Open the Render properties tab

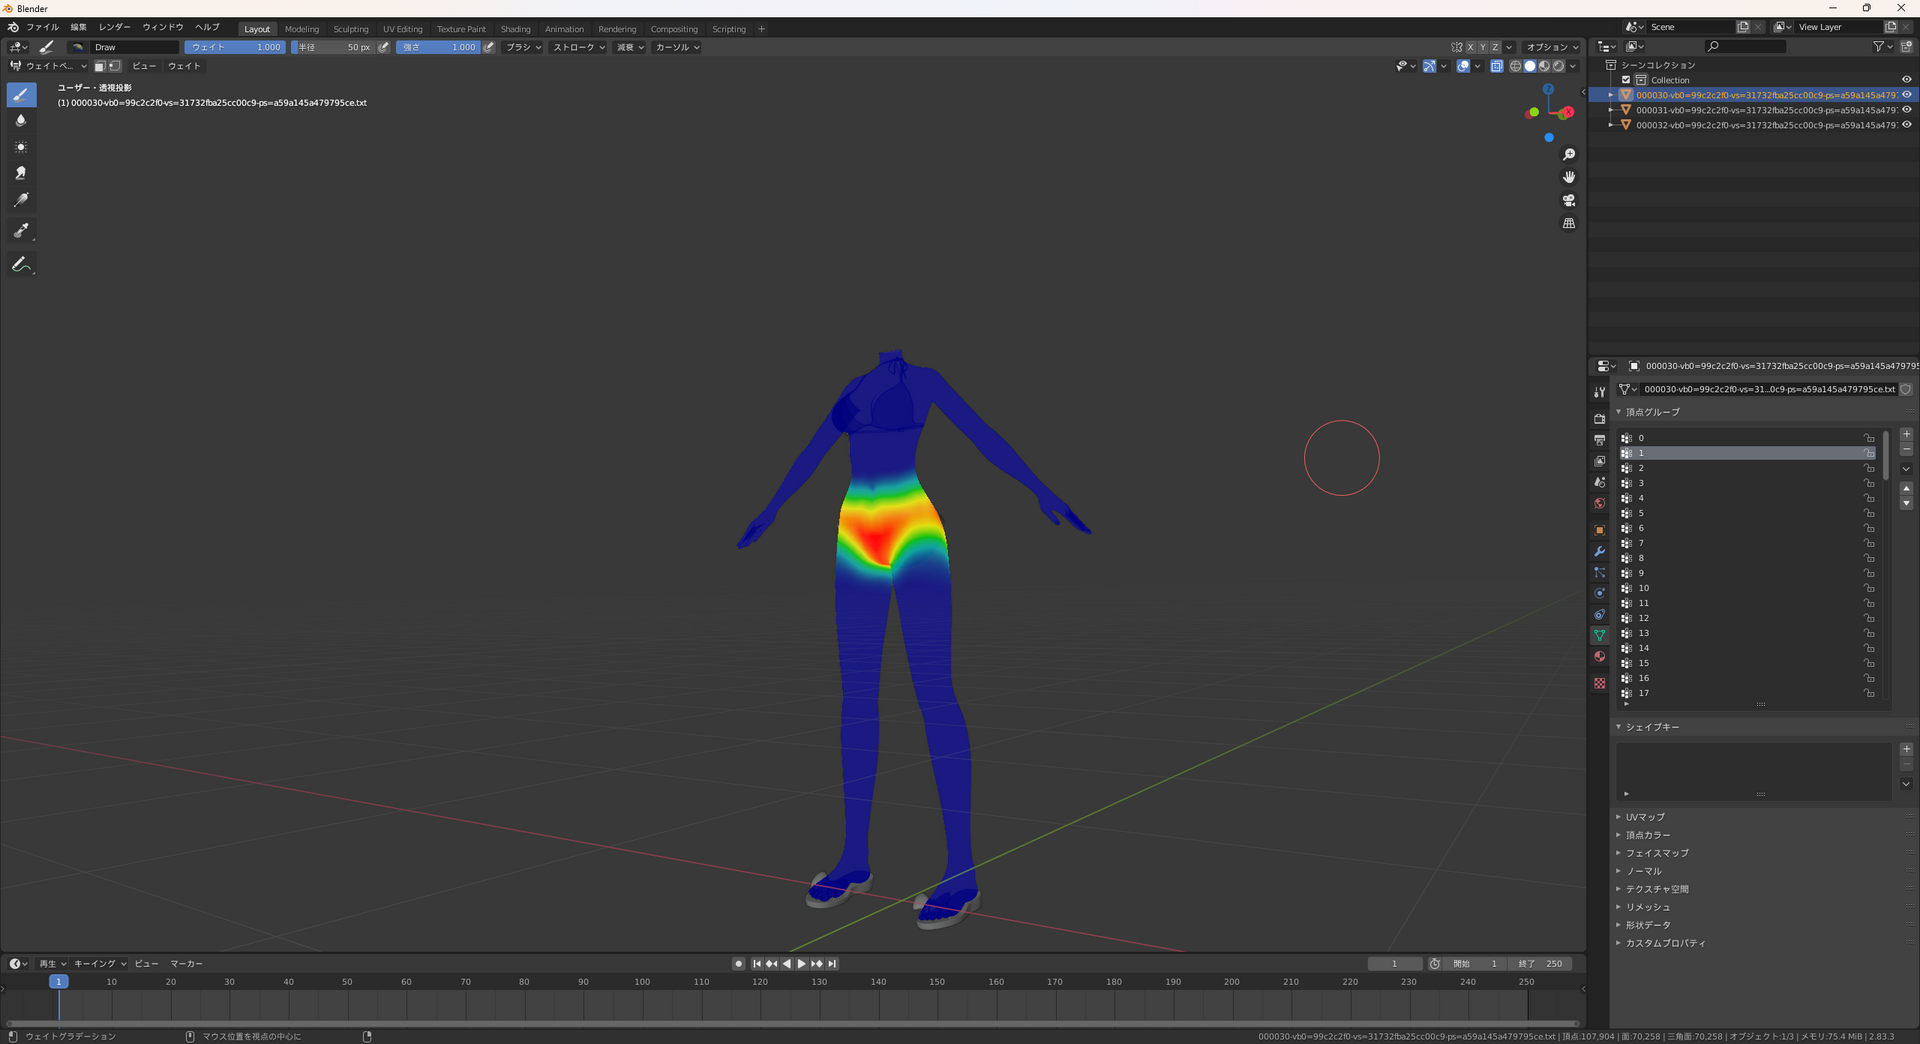click(x=1600, y=419)
